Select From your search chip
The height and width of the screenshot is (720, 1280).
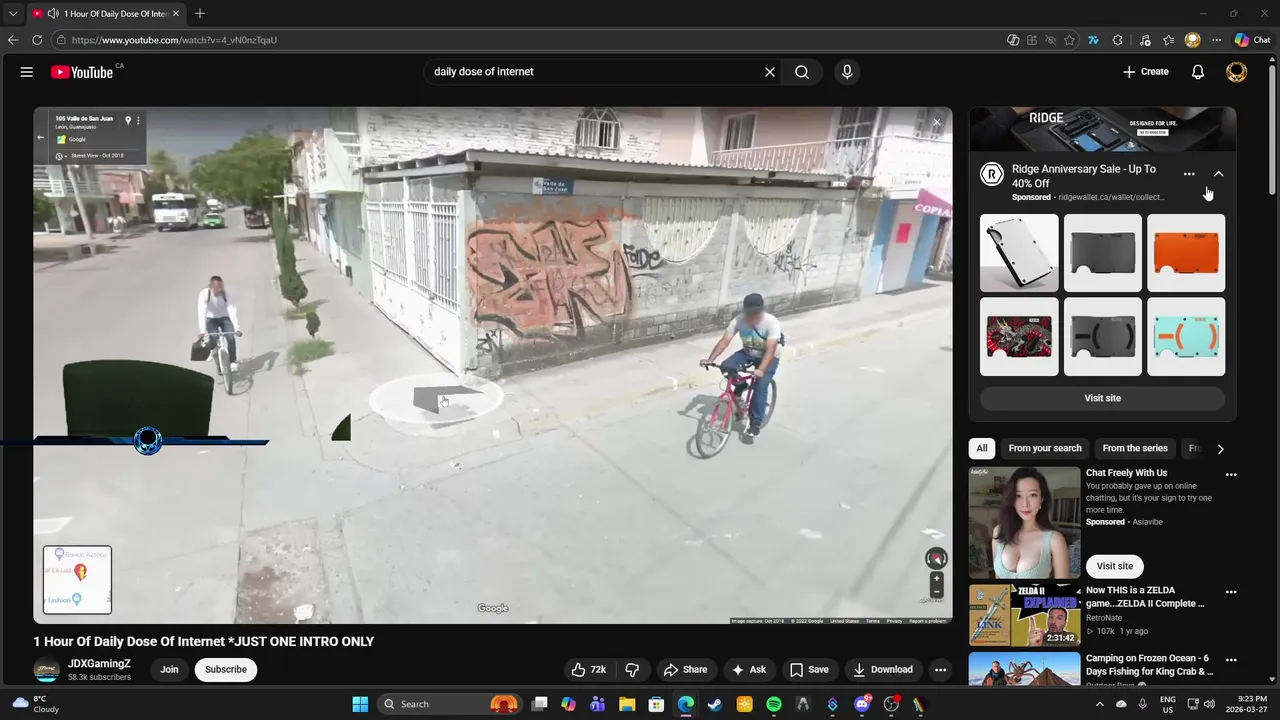click(1045, 449)
